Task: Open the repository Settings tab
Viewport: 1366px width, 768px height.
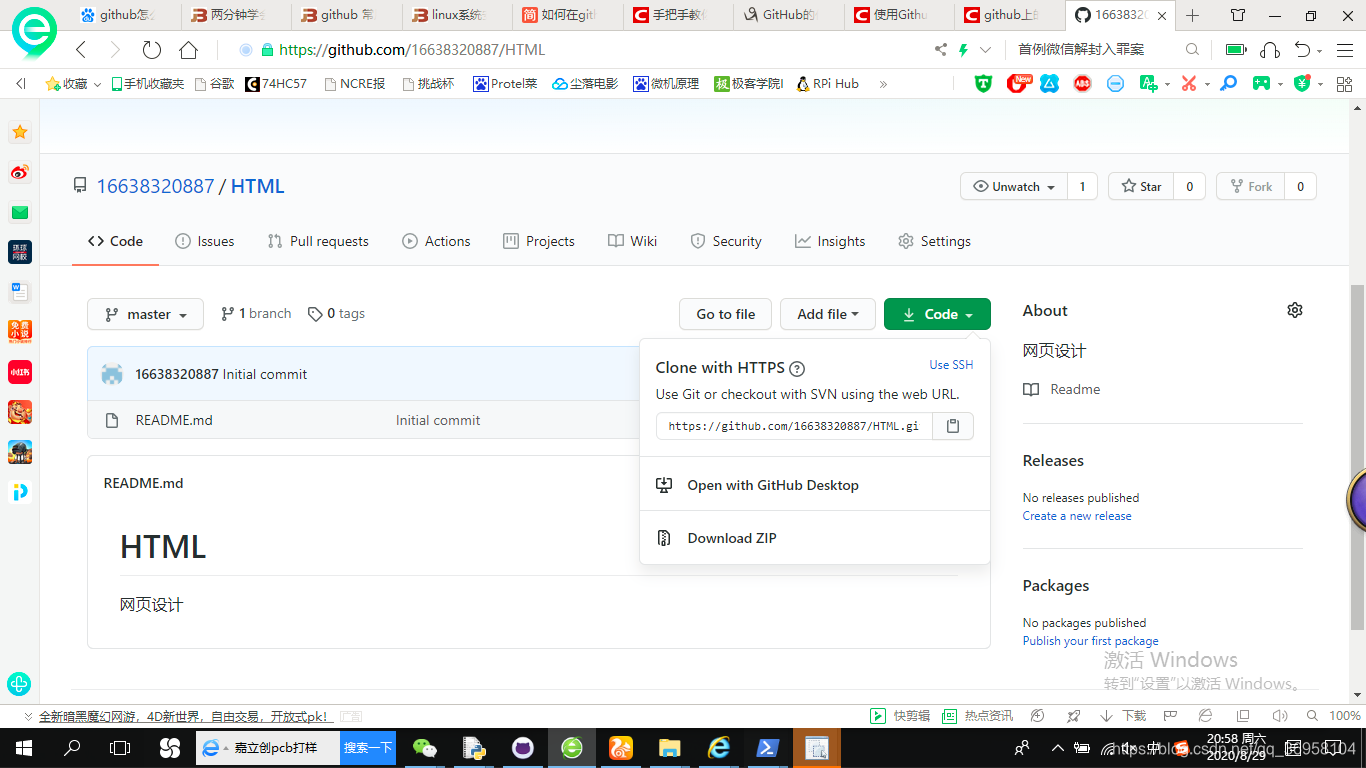Action: (x=934, y=241)
